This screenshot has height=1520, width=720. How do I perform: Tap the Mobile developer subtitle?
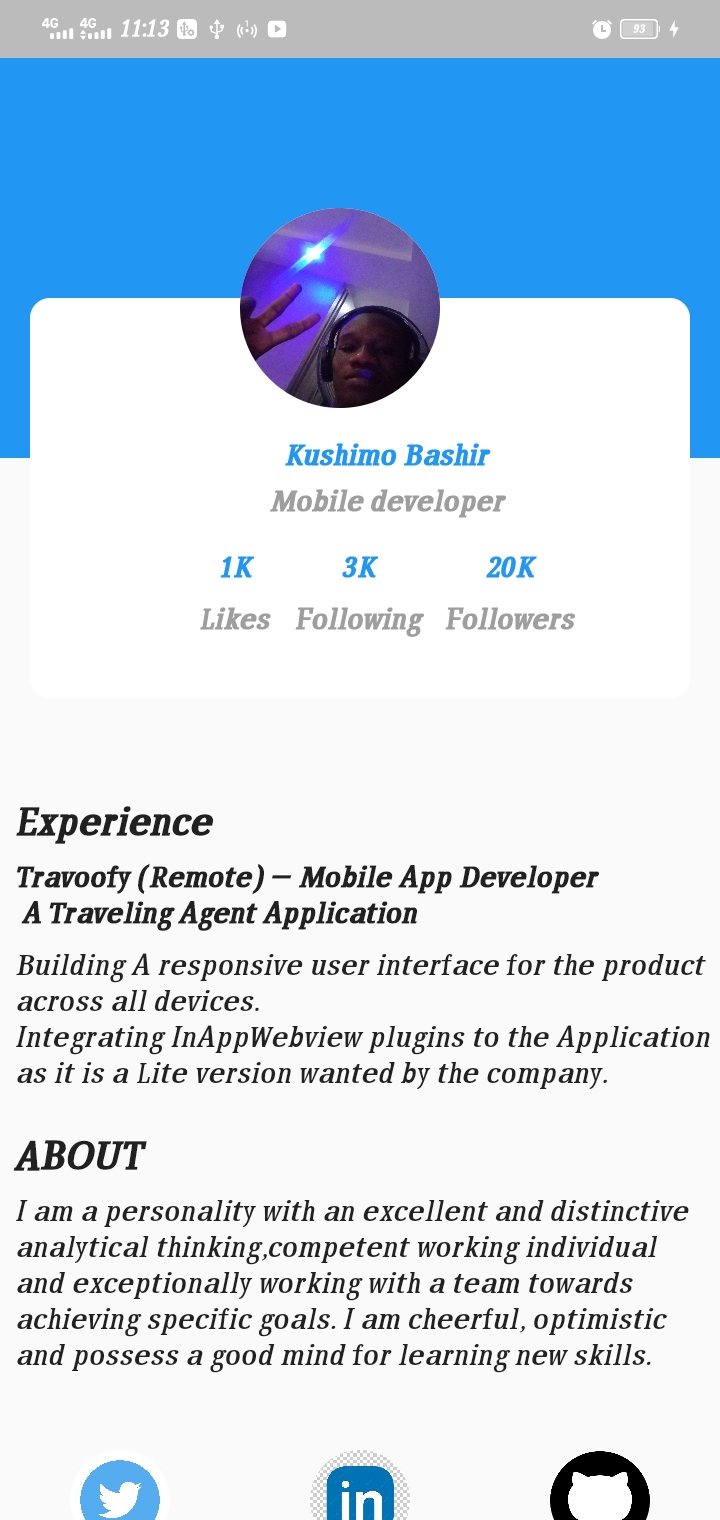tap(388, 501)
